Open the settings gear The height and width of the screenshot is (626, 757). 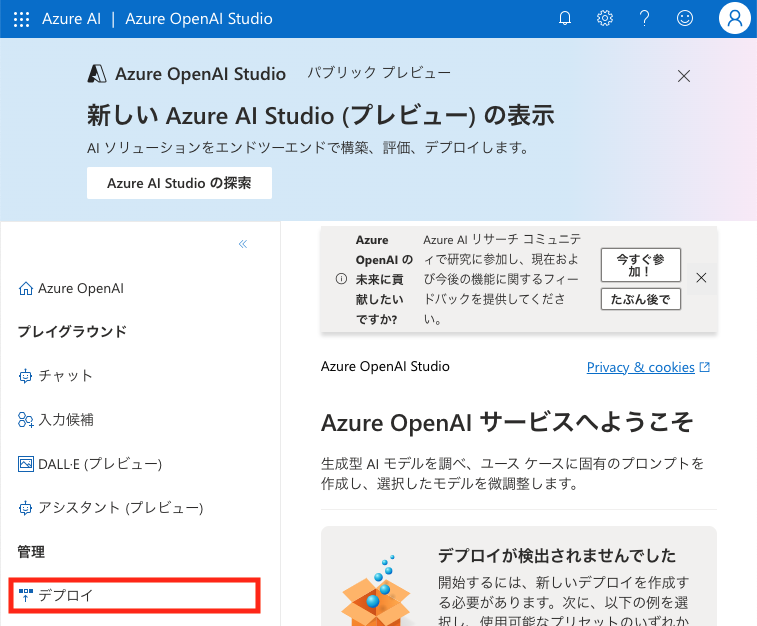605,19
